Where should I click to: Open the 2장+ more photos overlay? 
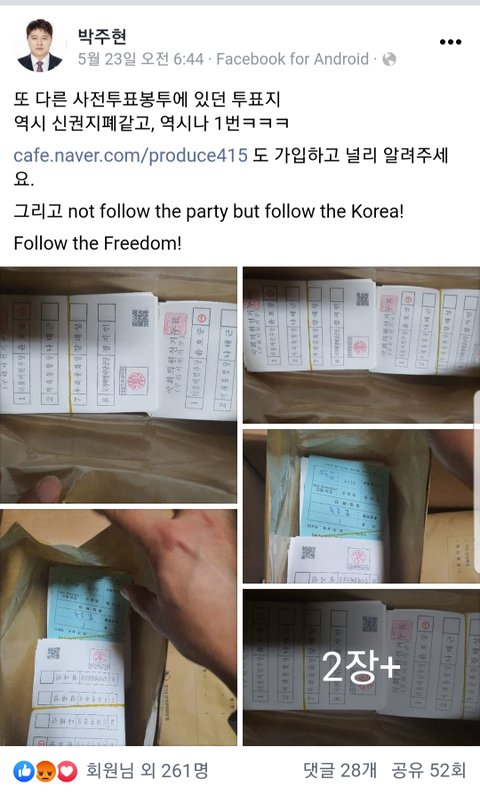click(362, 667)
